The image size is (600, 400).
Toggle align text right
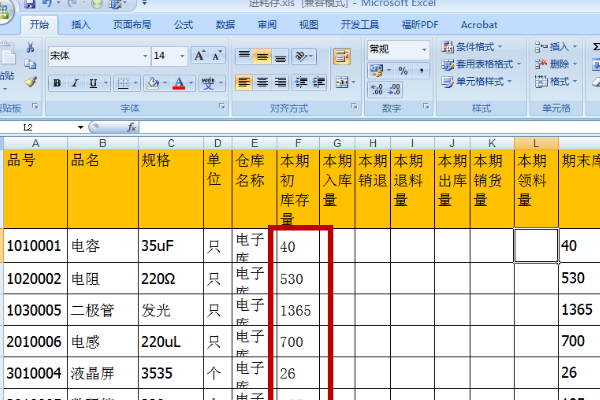pos(280,82)
